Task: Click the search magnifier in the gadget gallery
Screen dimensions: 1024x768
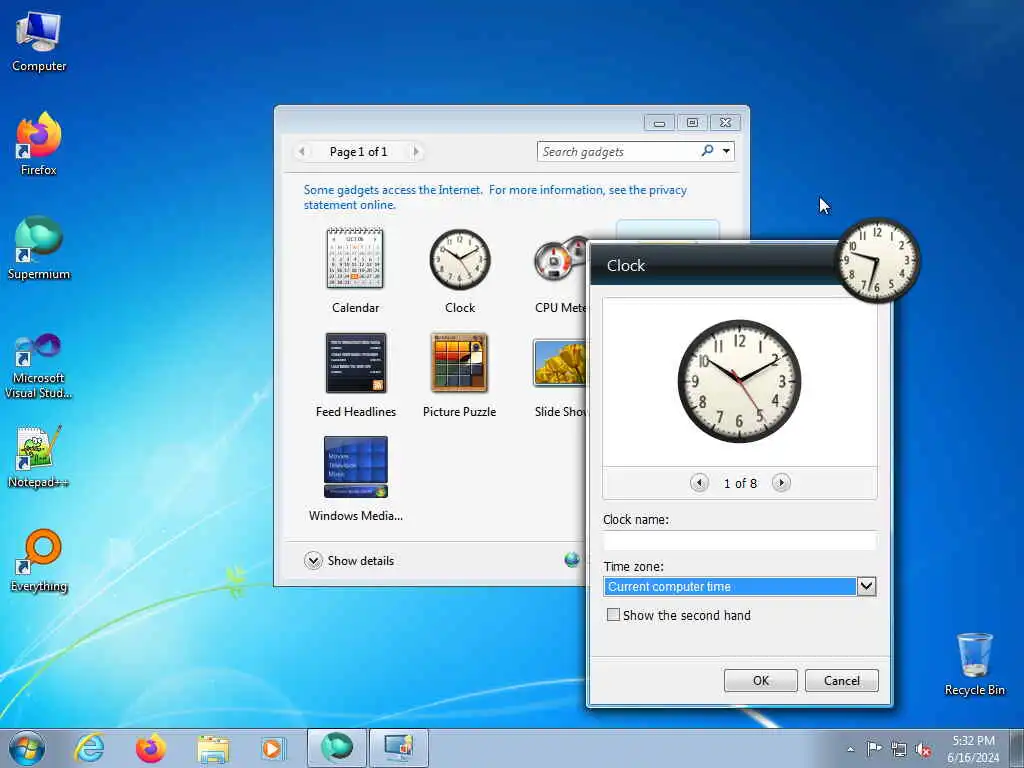Action: pyautogui.click(x=707, y=151)
